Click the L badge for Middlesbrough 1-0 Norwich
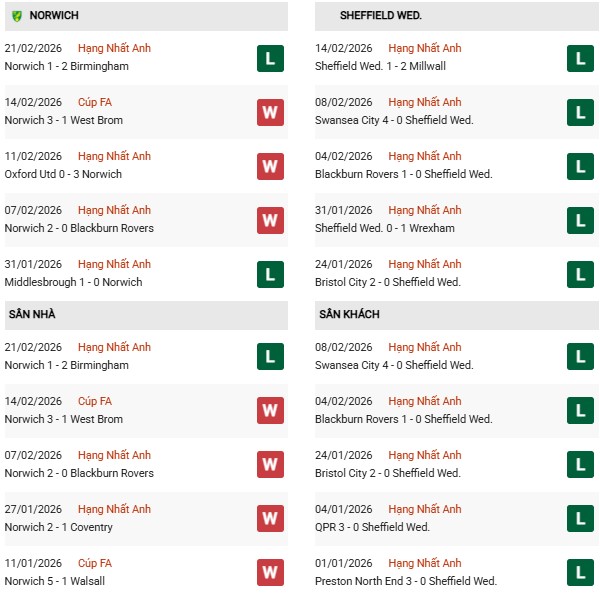 tap(270, 274)
